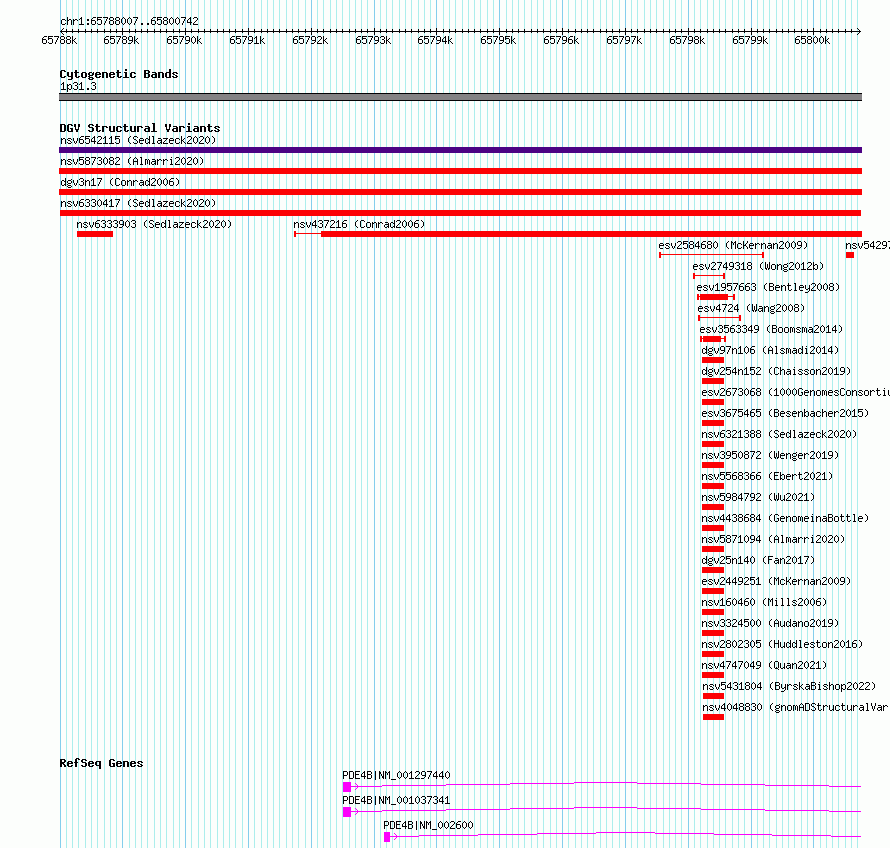Click the PDE4B|NM_002600 gene label
This screenshot has width=890, height=848.
[x=428, y=825]
